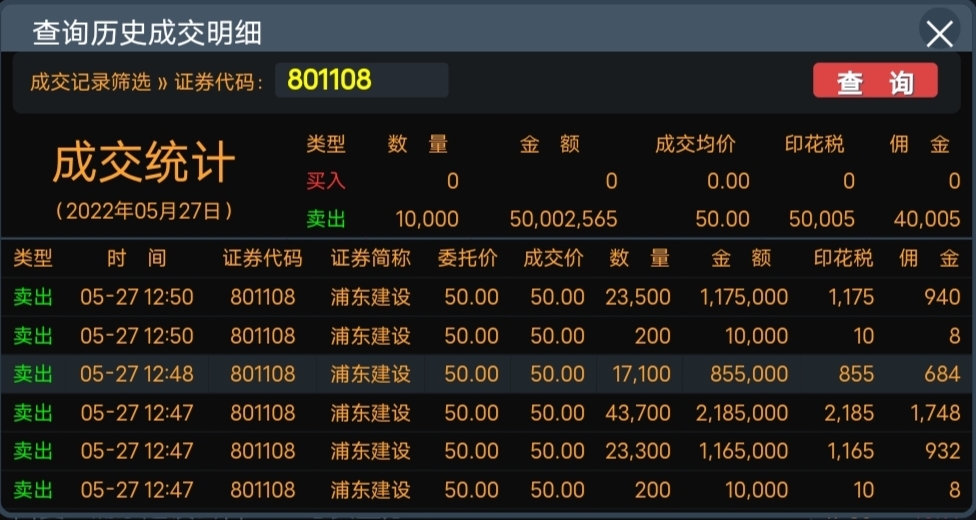The image size is (976, 520).
Task: Select the 委托价 column header
Action: [x=467, y=258]
